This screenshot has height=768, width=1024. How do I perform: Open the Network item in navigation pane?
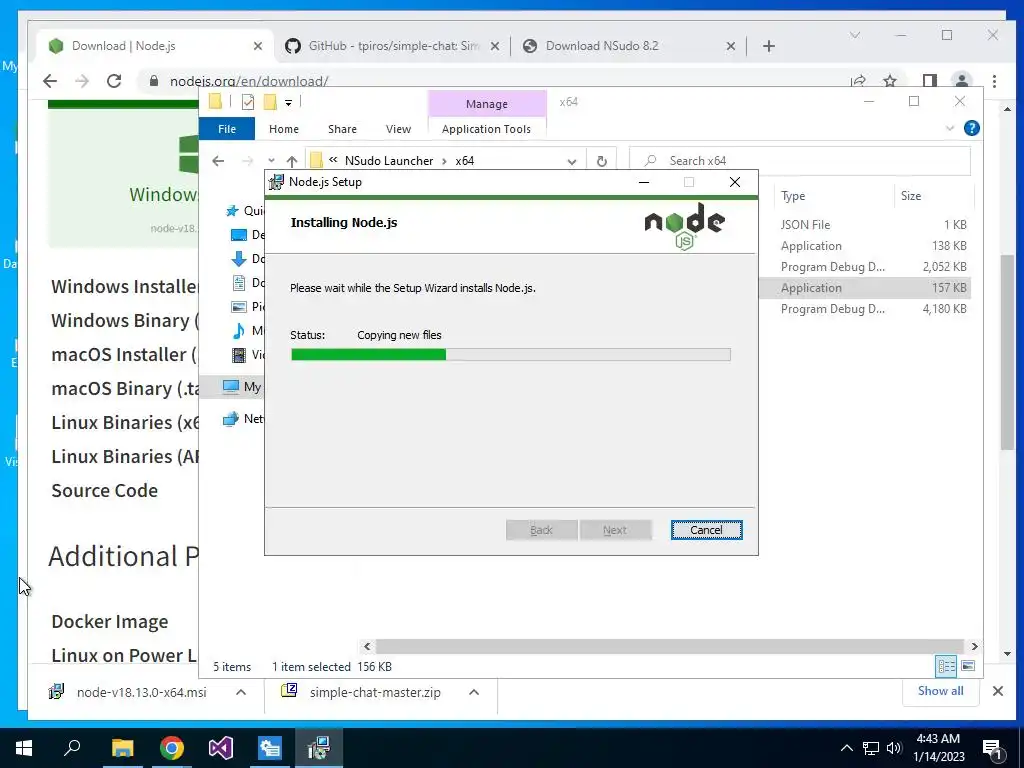coord(244,419)
